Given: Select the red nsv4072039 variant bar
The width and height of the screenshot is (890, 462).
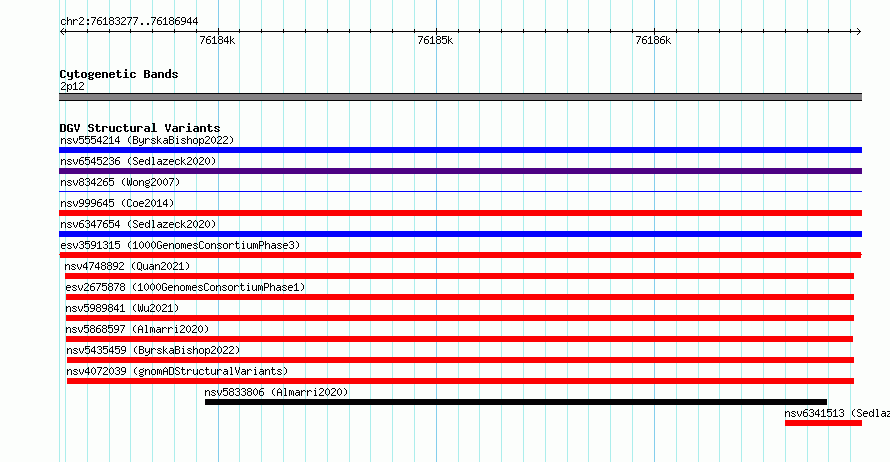Looking at the screenshot, I should [x=460, y=381].
